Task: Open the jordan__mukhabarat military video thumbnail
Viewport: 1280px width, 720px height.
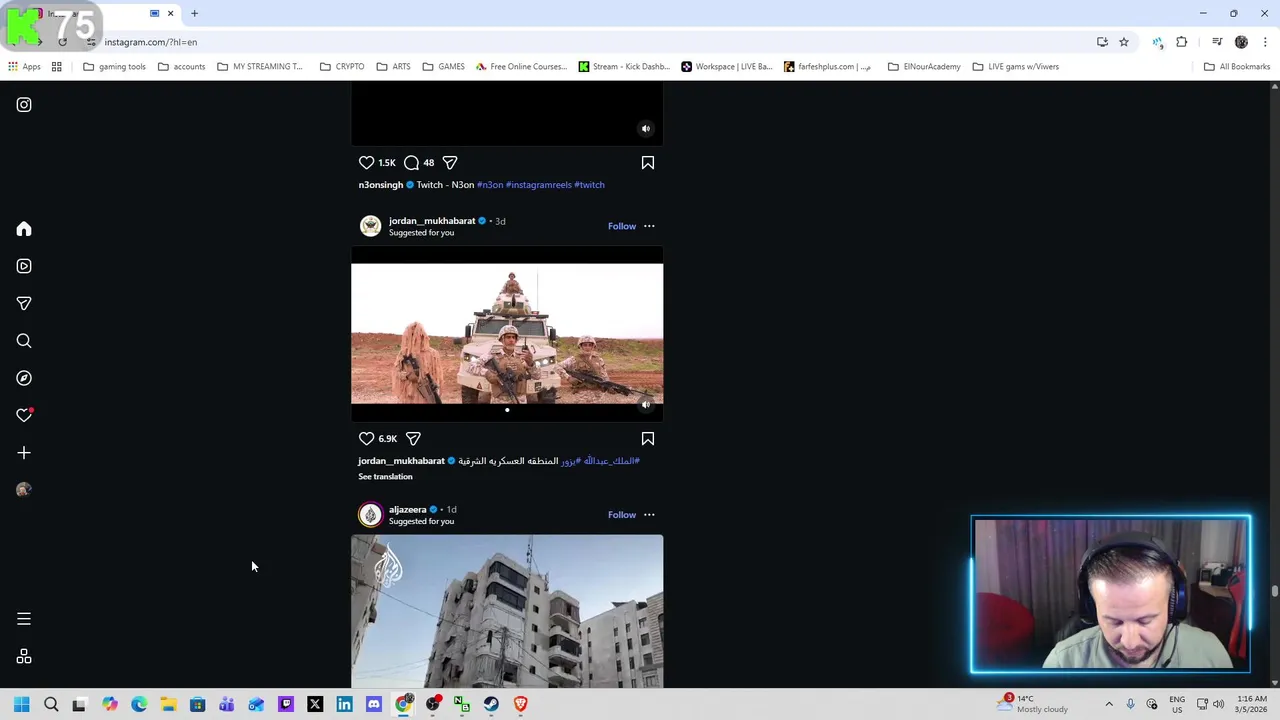Action: (507, 334)
